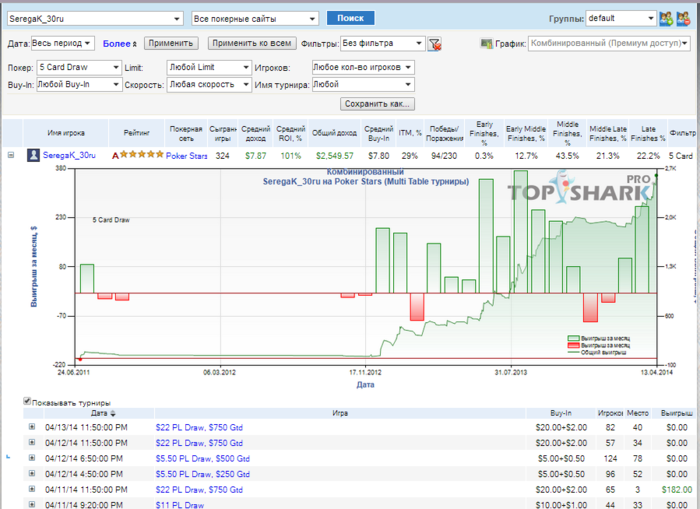Click the SeregaK_30ru player avatar icon

click(x=33, y=155)
